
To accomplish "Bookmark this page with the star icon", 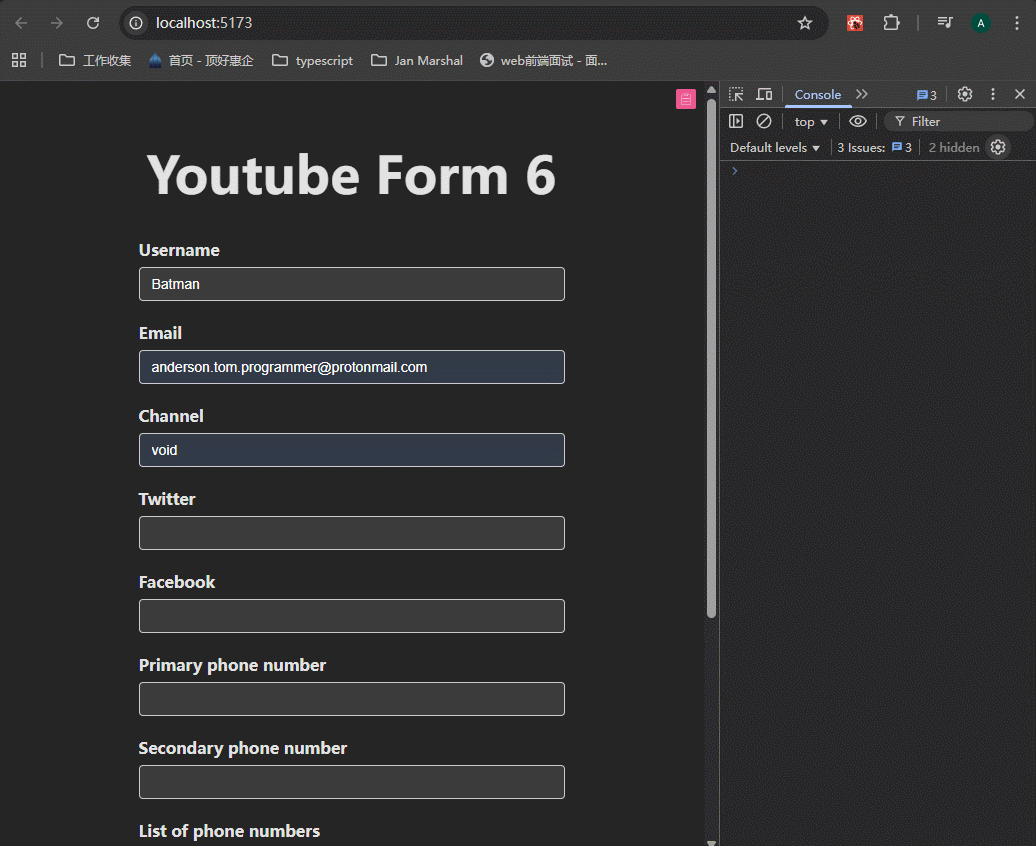I will pos(805,23).
